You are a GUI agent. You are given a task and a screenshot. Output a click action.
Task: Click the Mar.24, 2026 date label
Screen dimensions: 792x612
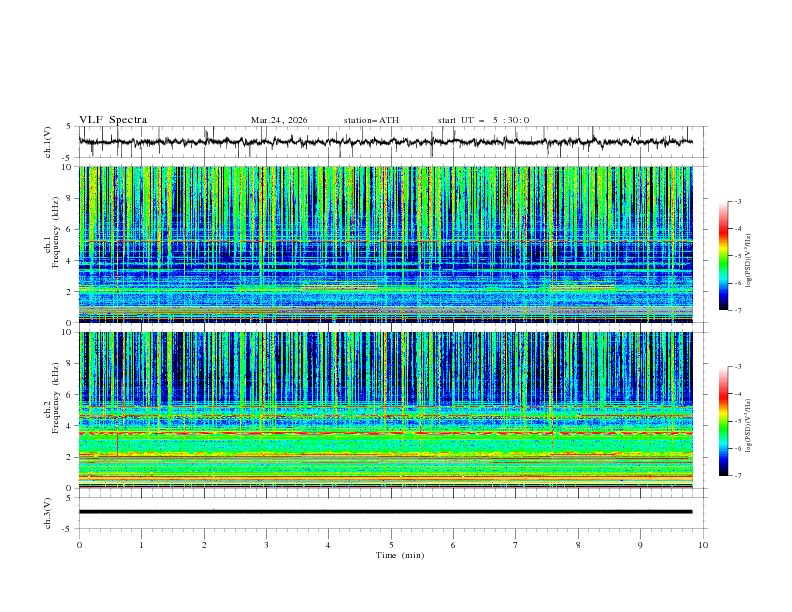pyautogui.click(x=279, y=120)
